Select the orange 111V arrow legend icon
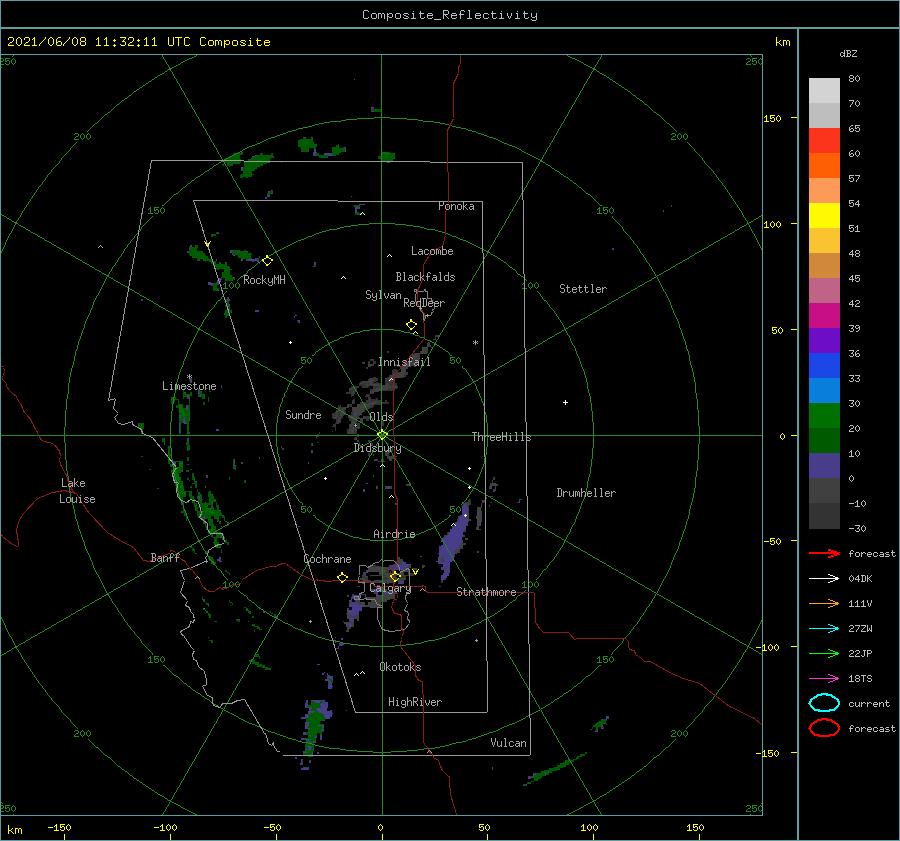The height and width of the screenshot is (841, 900). (824, 603)
